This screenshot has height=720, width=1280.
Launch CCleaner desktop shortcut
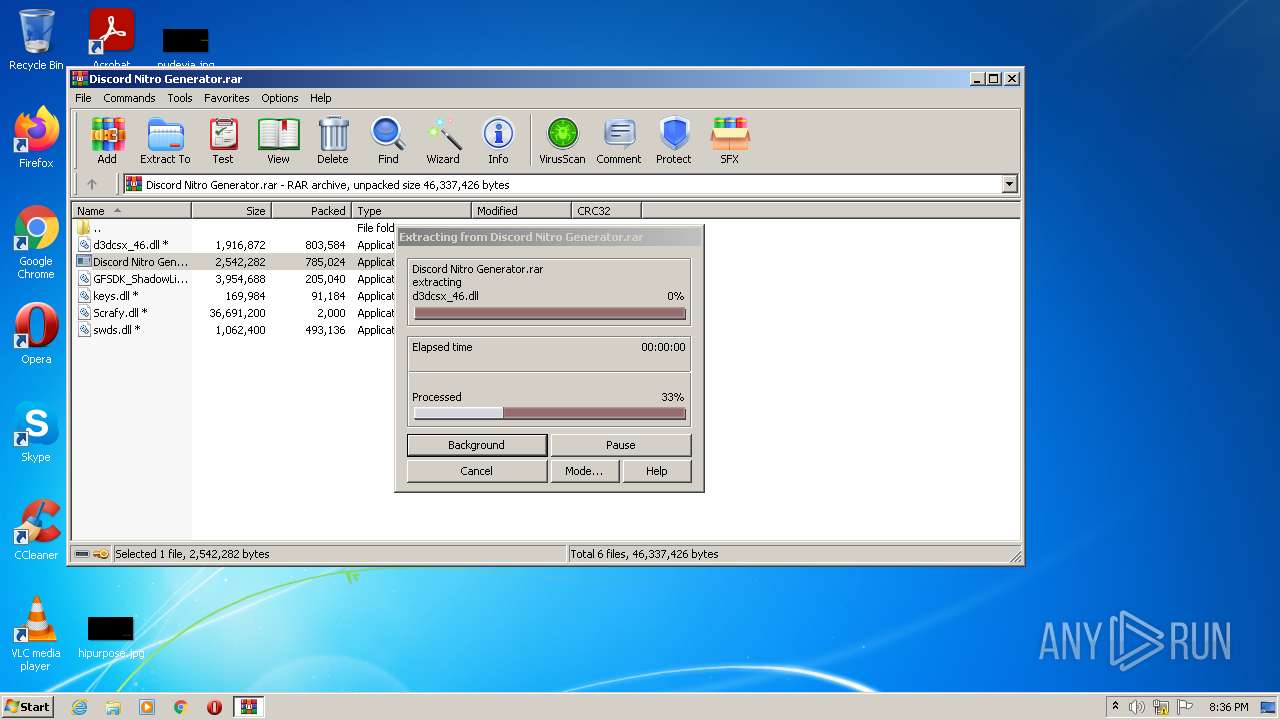(36, 530)
